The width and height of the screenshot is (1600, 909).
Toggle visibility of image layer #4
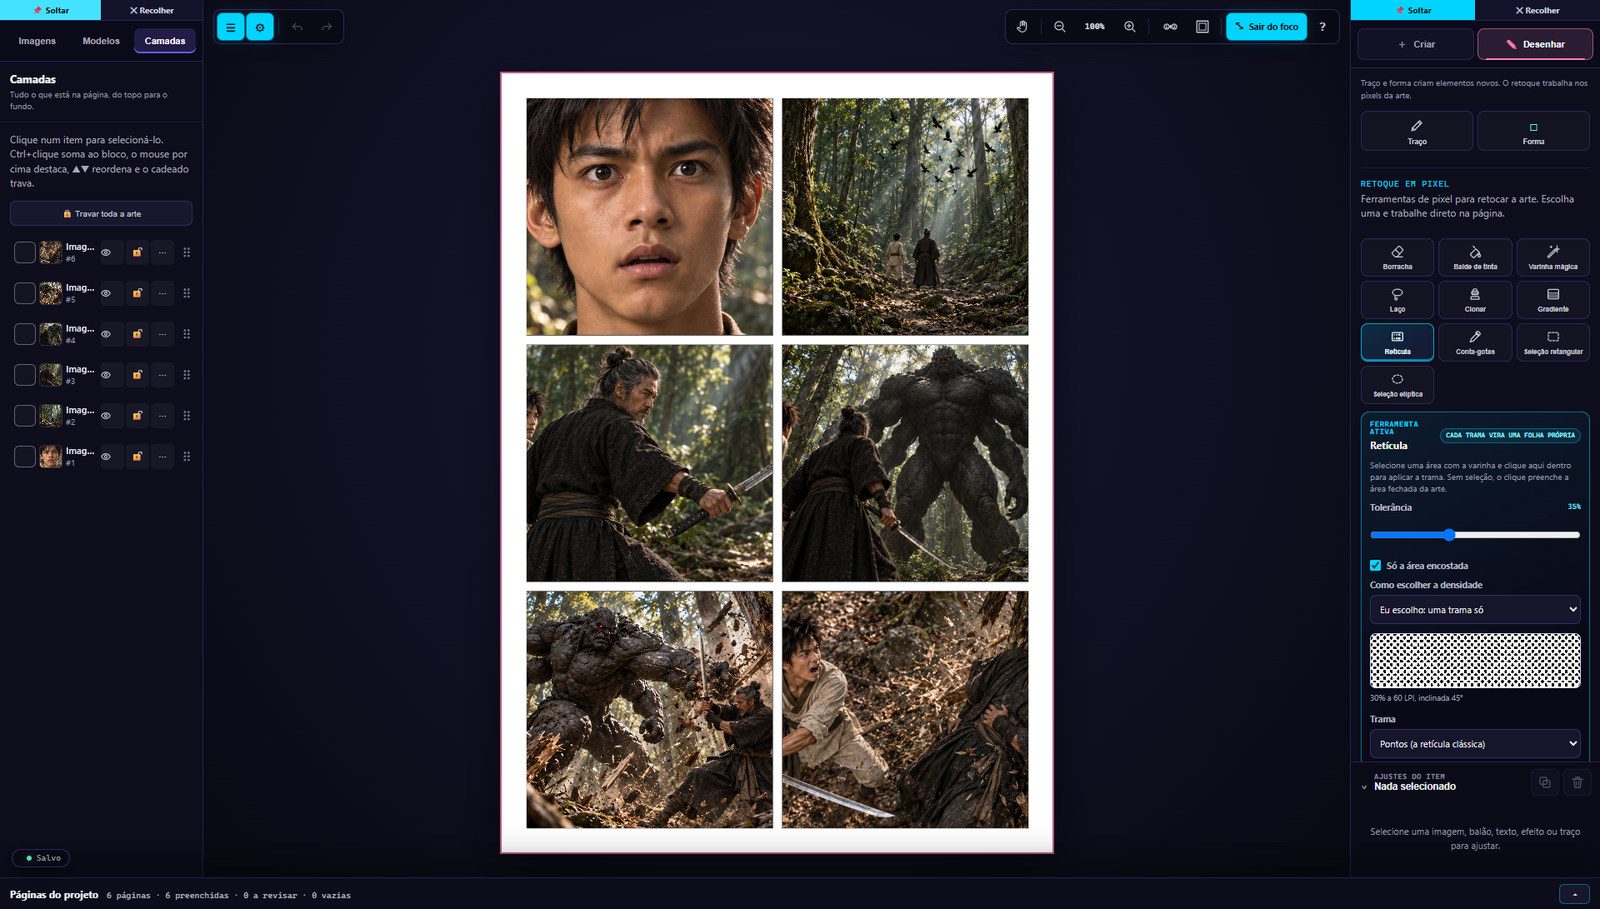tap(106, 334)
